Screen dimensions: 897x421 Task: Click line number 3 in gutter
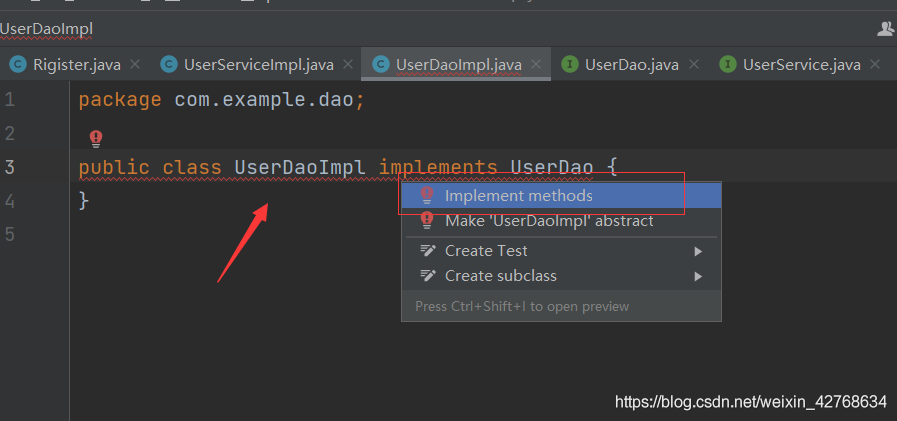[9, 168]
